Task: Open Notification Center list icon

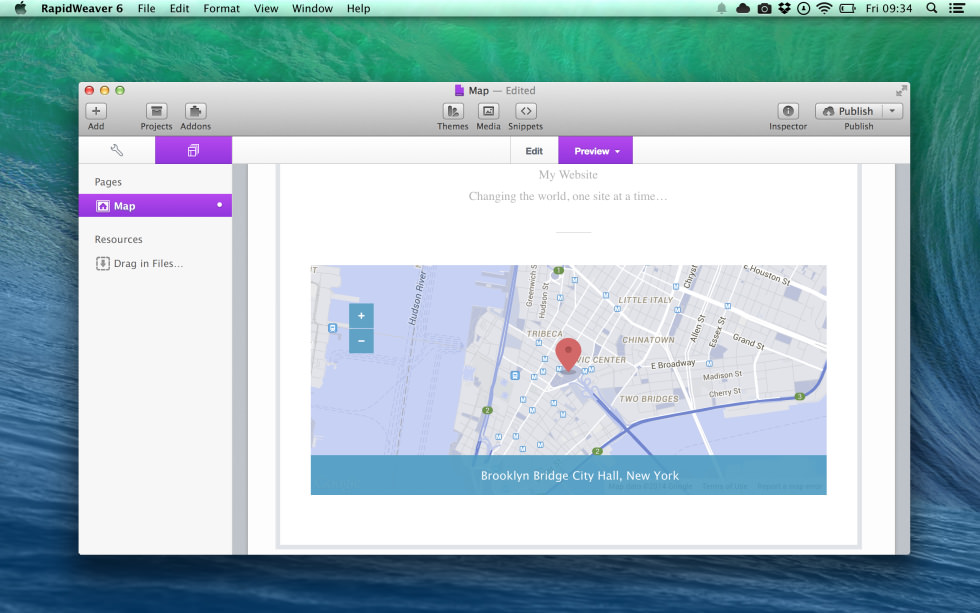Action: tap(956, 8)
